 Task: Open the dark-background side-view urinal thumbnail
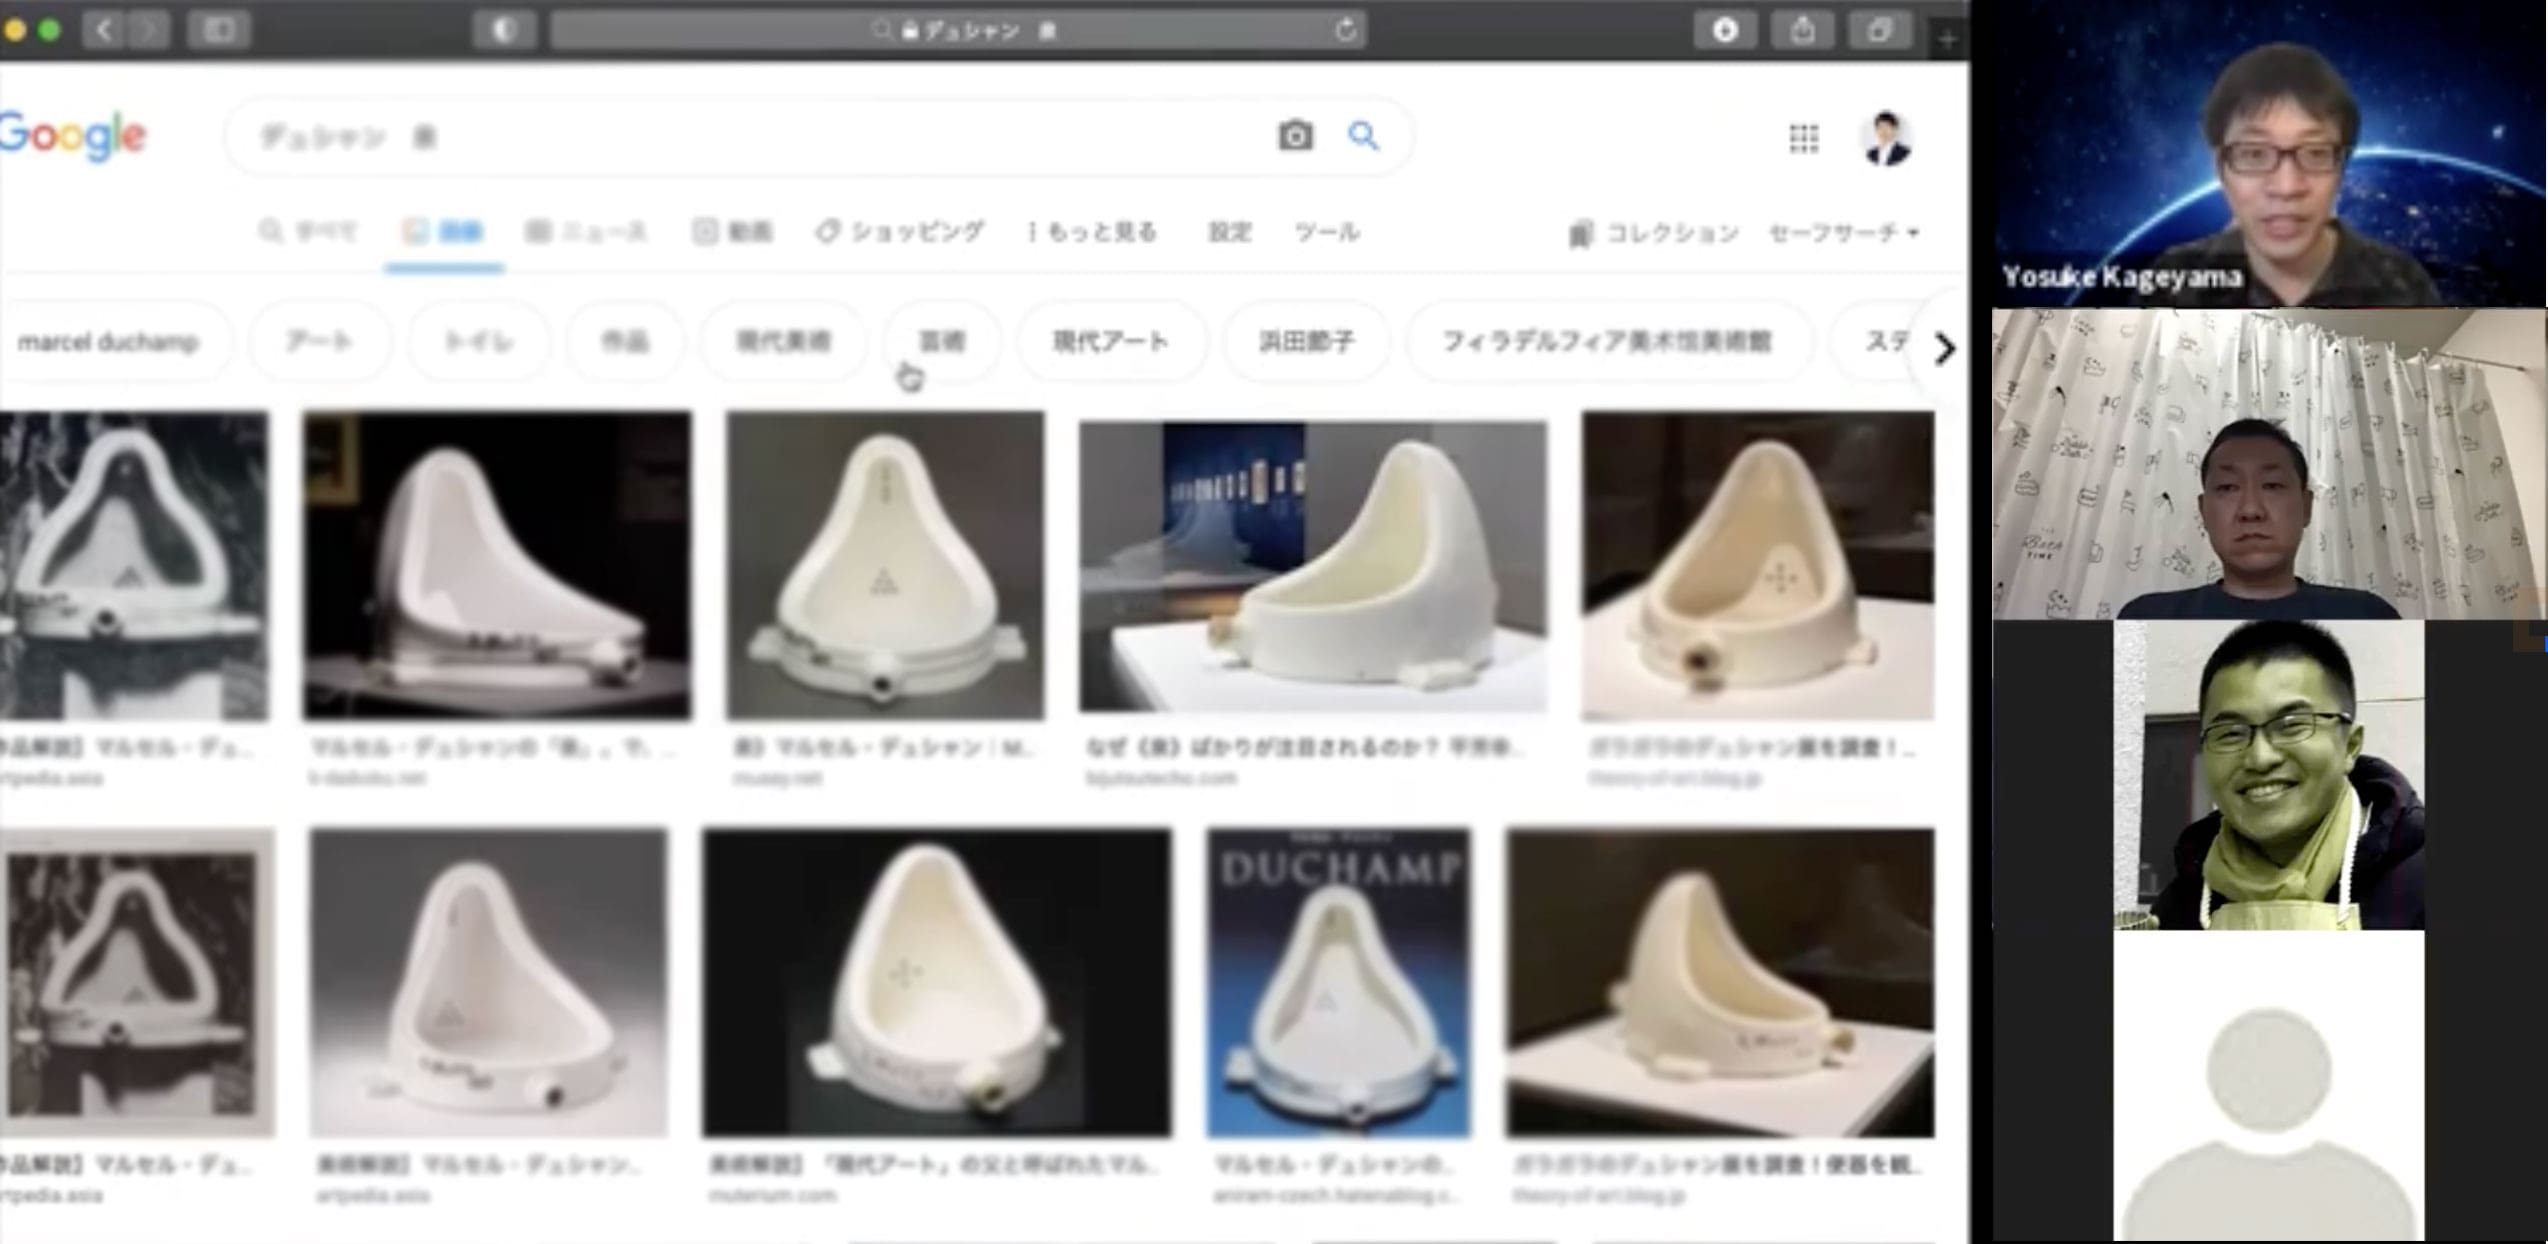[497, 566]
